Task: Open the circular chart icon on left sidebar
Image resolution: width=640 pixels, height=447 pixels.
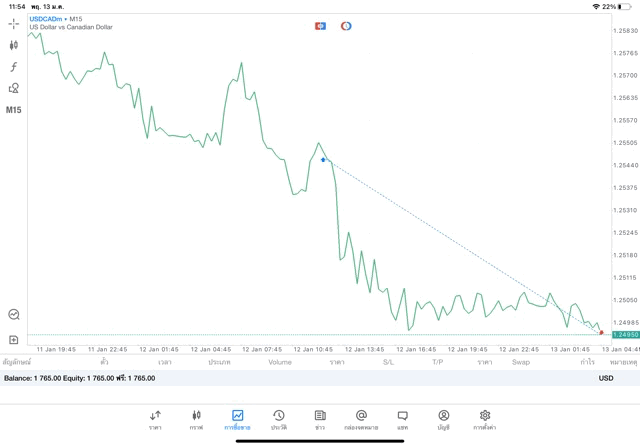Action: tap(14, 315)
